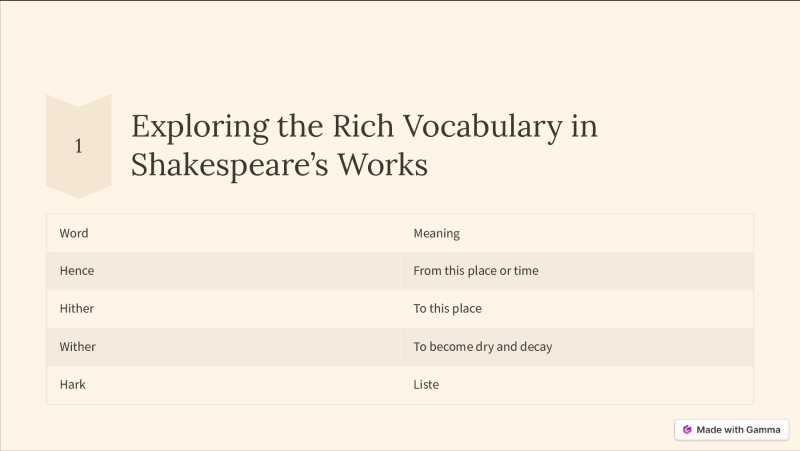Viewport: 800px width, 451px height.
Task: Click the slide title about Shakespeare's vocabulary
Action: click(x=364, y=145)
